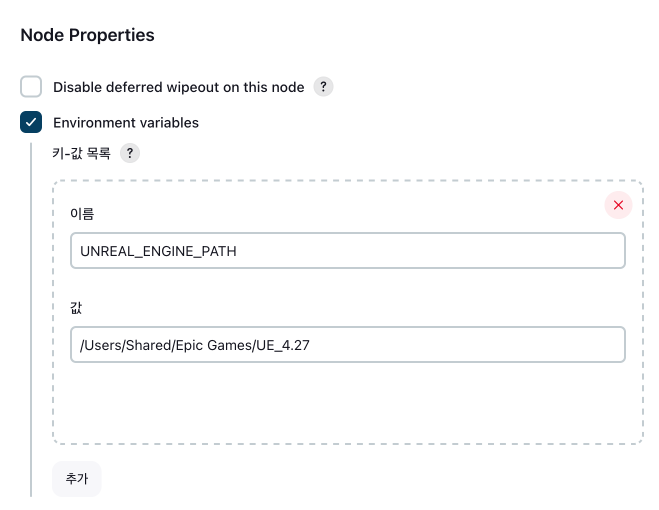Click the vertical indent line under Environment variables
The image size is (659, 510).
[x=31, y=320]
